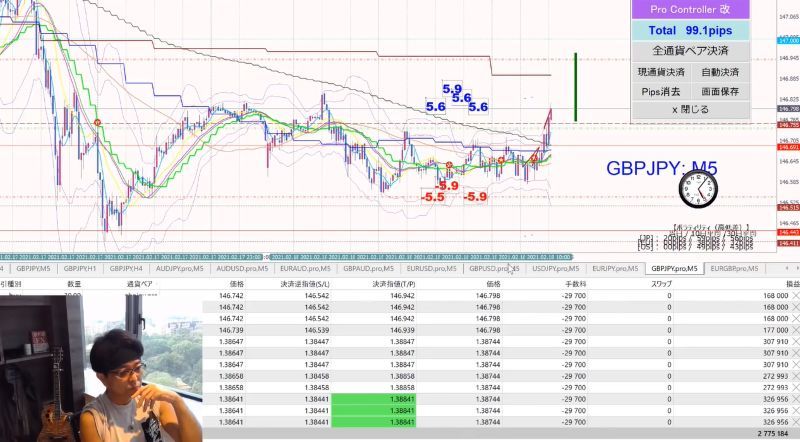Save screen with 画面保存 button
Image resolution: width=800 pixels, height=442 pixels.
pos(720,92)
